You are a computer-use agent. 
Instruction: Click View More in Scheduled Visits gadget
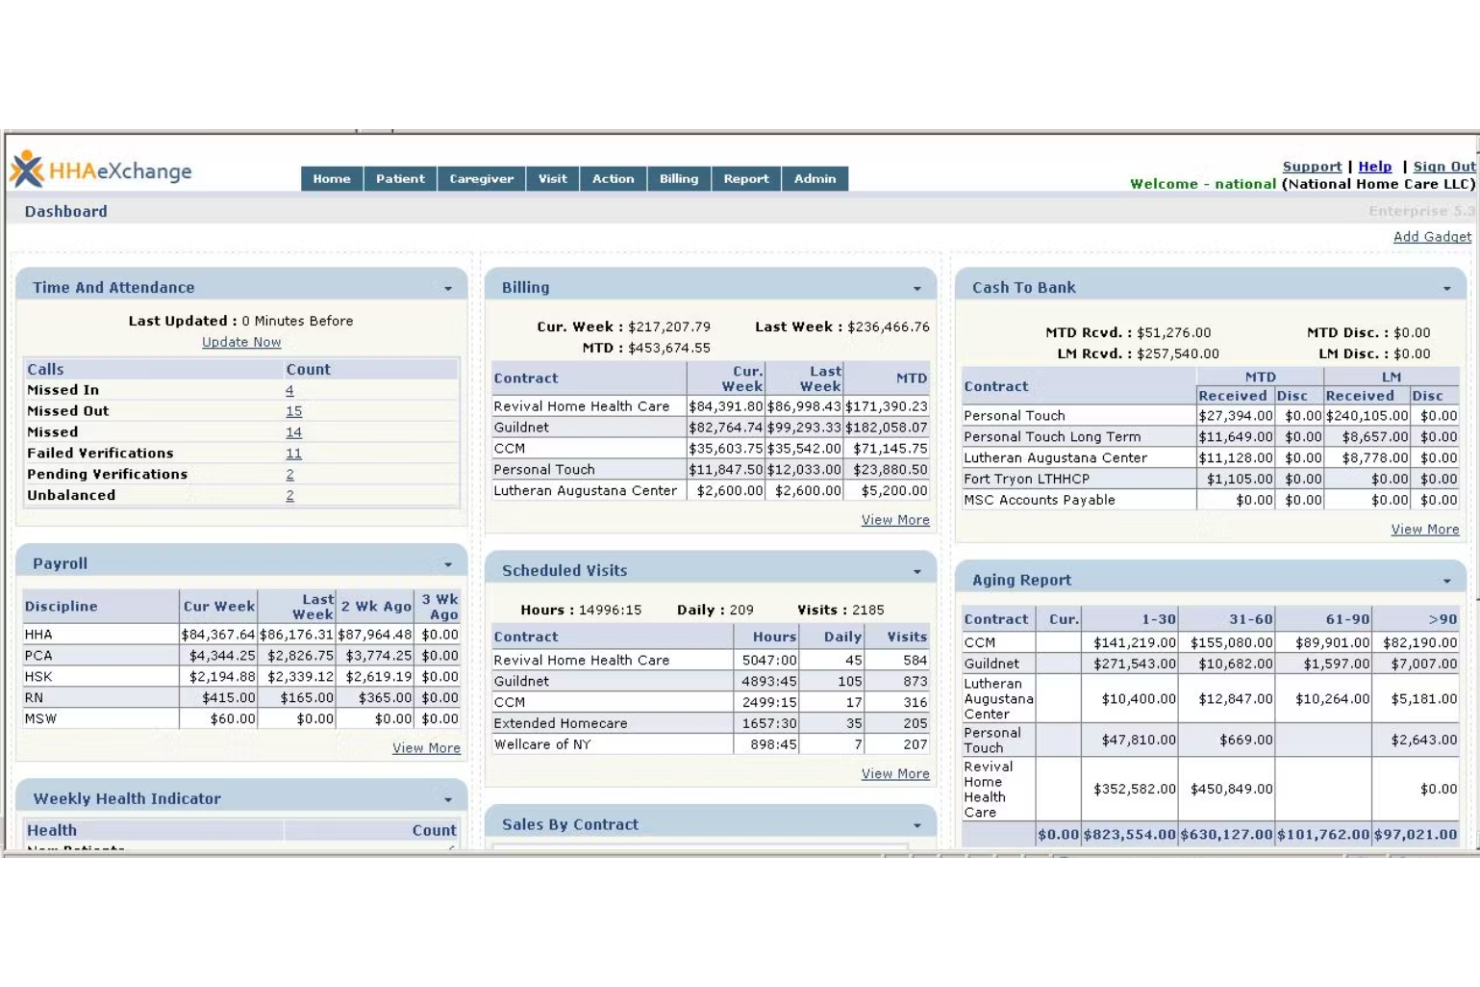[895, 774]
